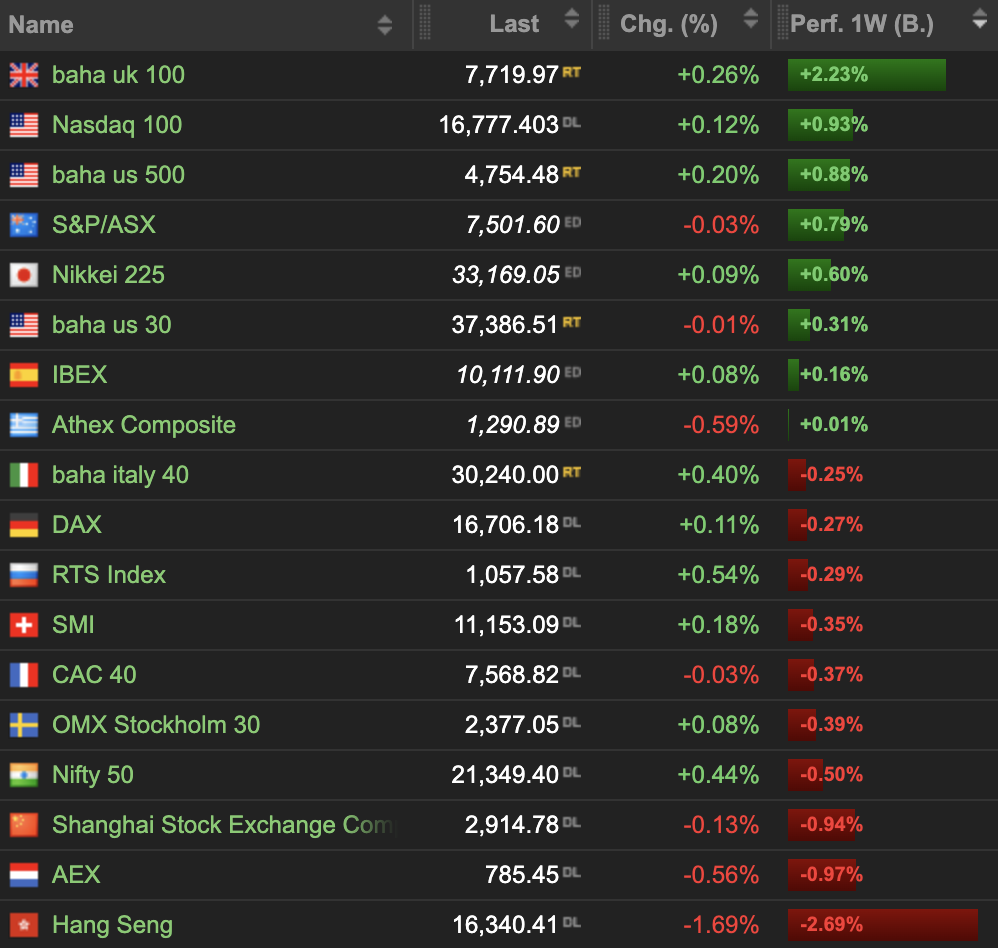Select the China flag beside Shanghai Stock Exchange
This screenshot has height=948, width=998.
coord(24,825)
